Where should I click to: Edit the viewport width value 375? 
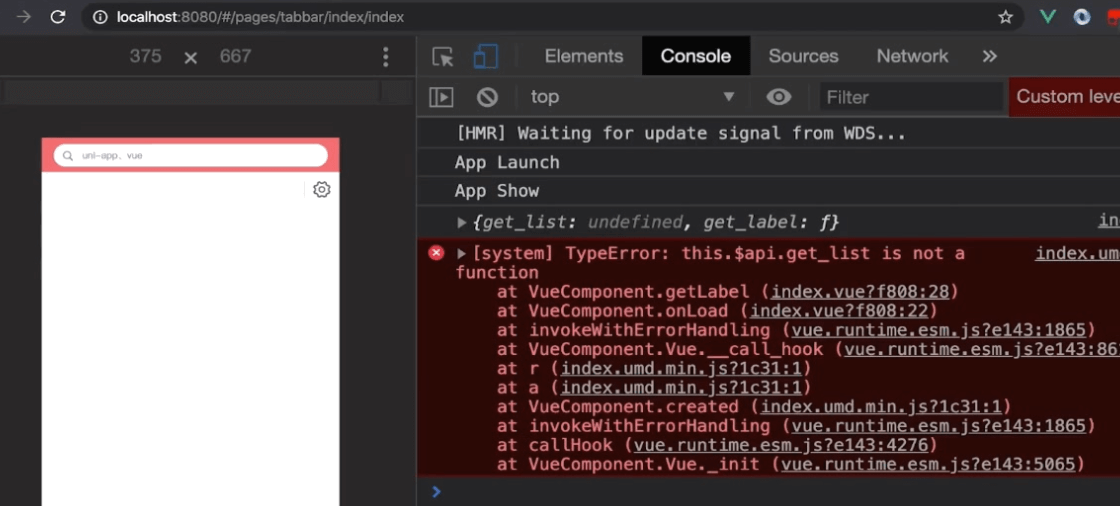click(x=146, y=56)
